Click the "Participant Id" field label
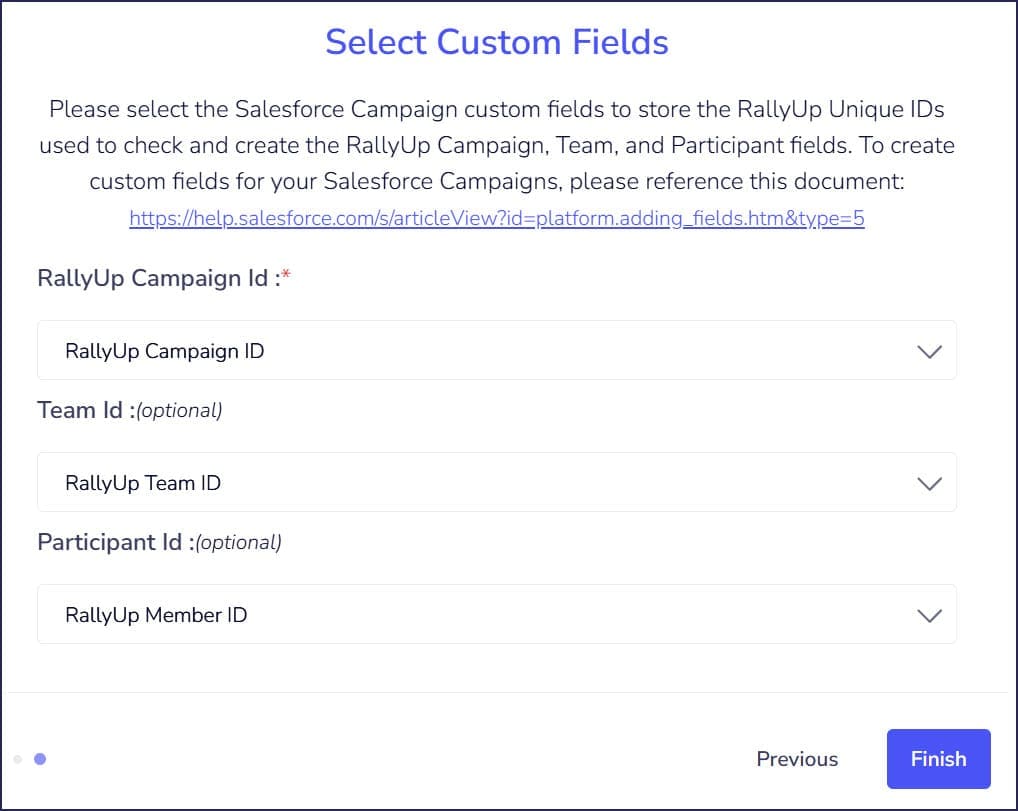 click(110, 542)
